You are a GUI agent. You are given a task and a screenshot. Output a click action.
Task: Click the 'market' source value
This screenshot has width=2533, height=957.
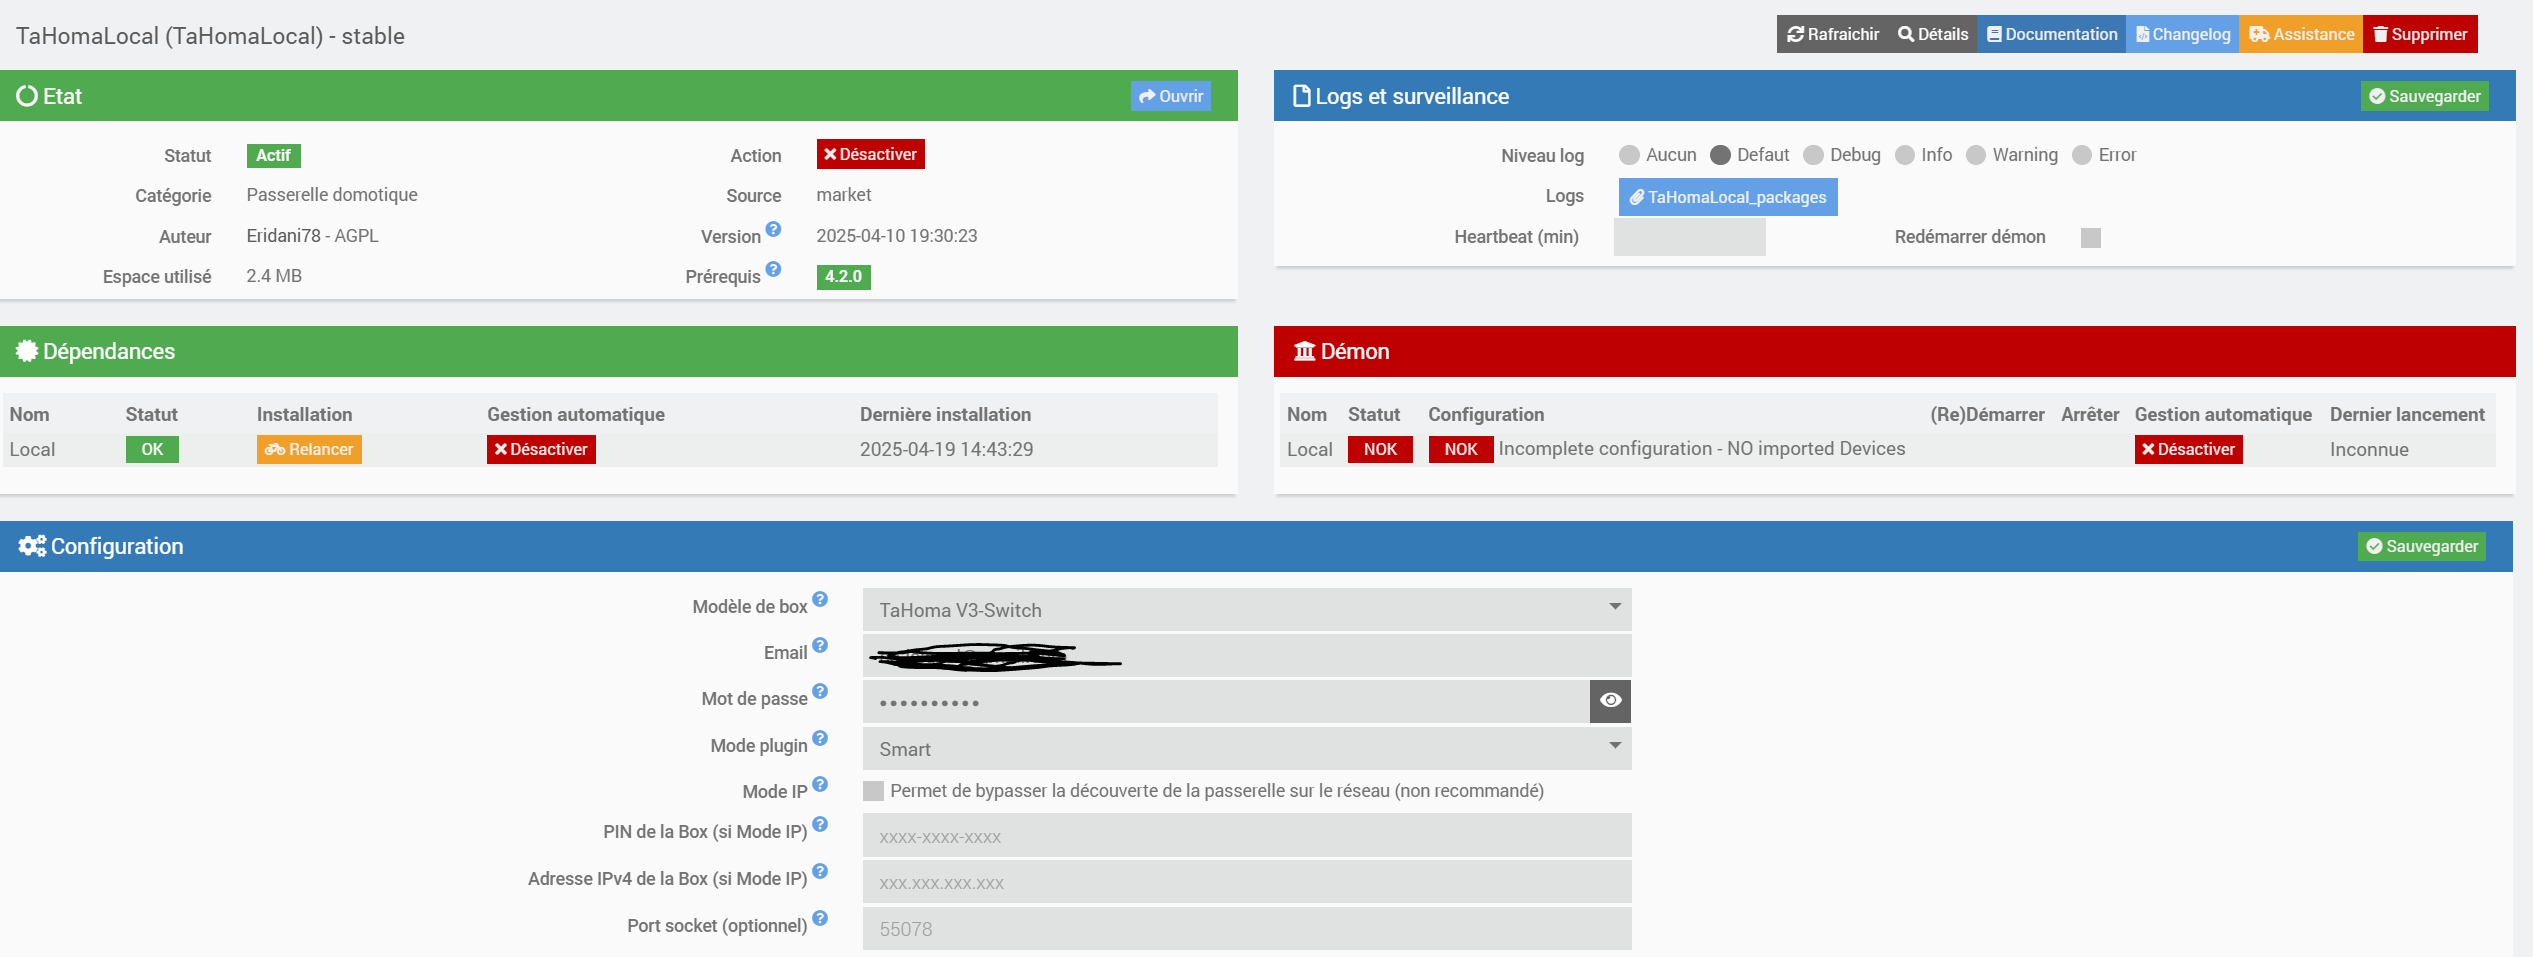(x=844, y=195)
